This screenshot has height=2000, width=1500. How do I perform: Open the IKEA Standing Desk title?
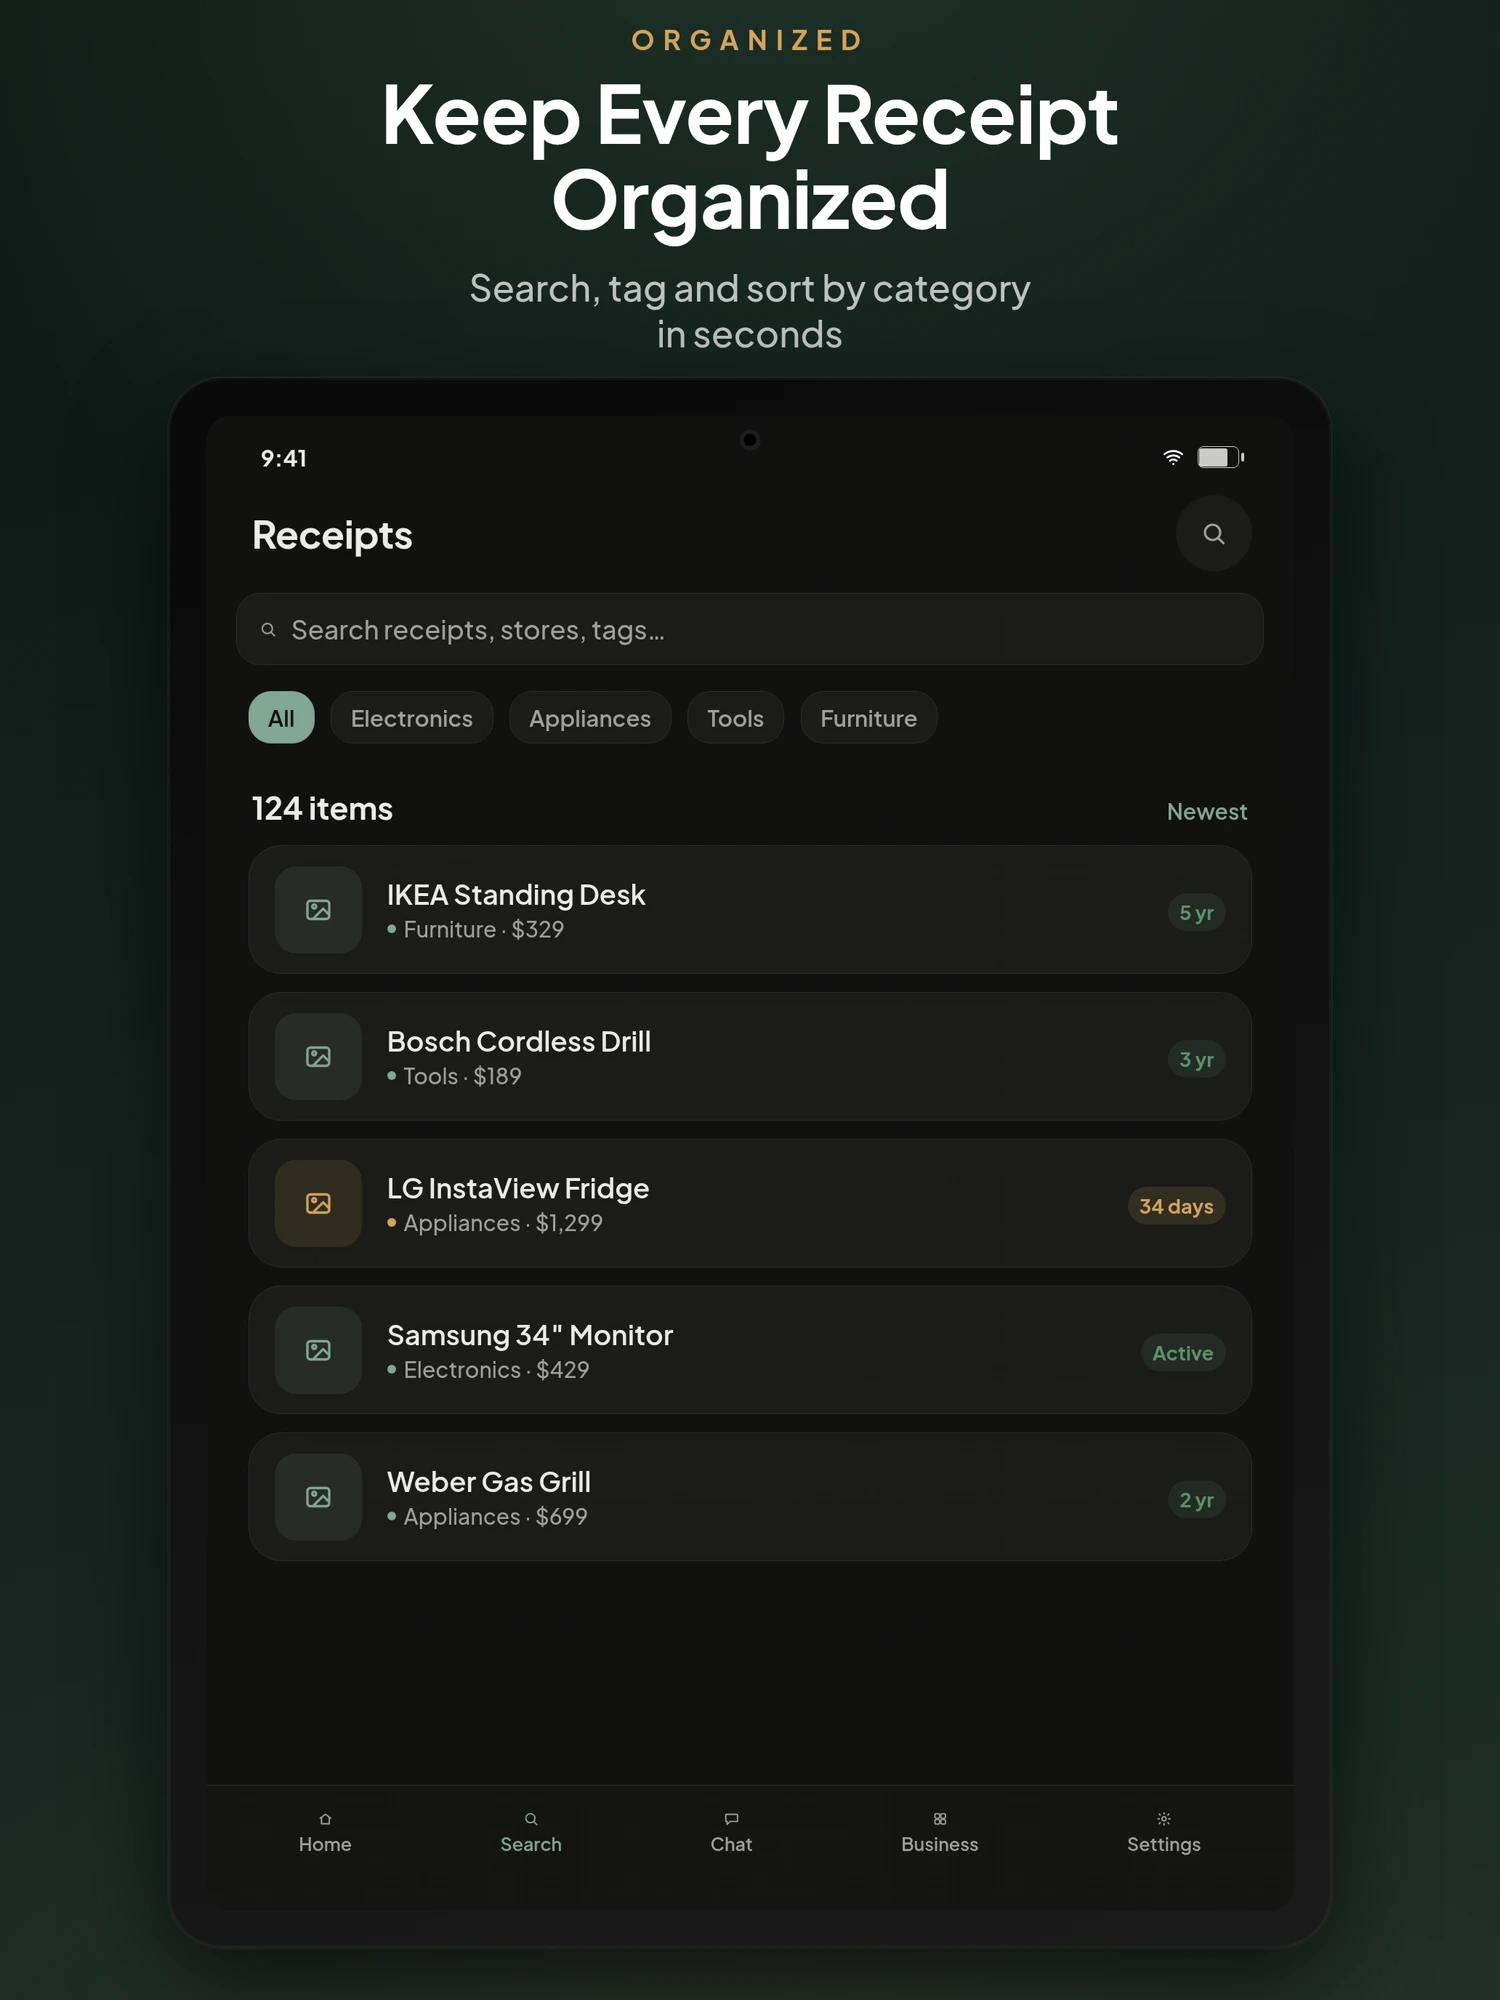516,895
